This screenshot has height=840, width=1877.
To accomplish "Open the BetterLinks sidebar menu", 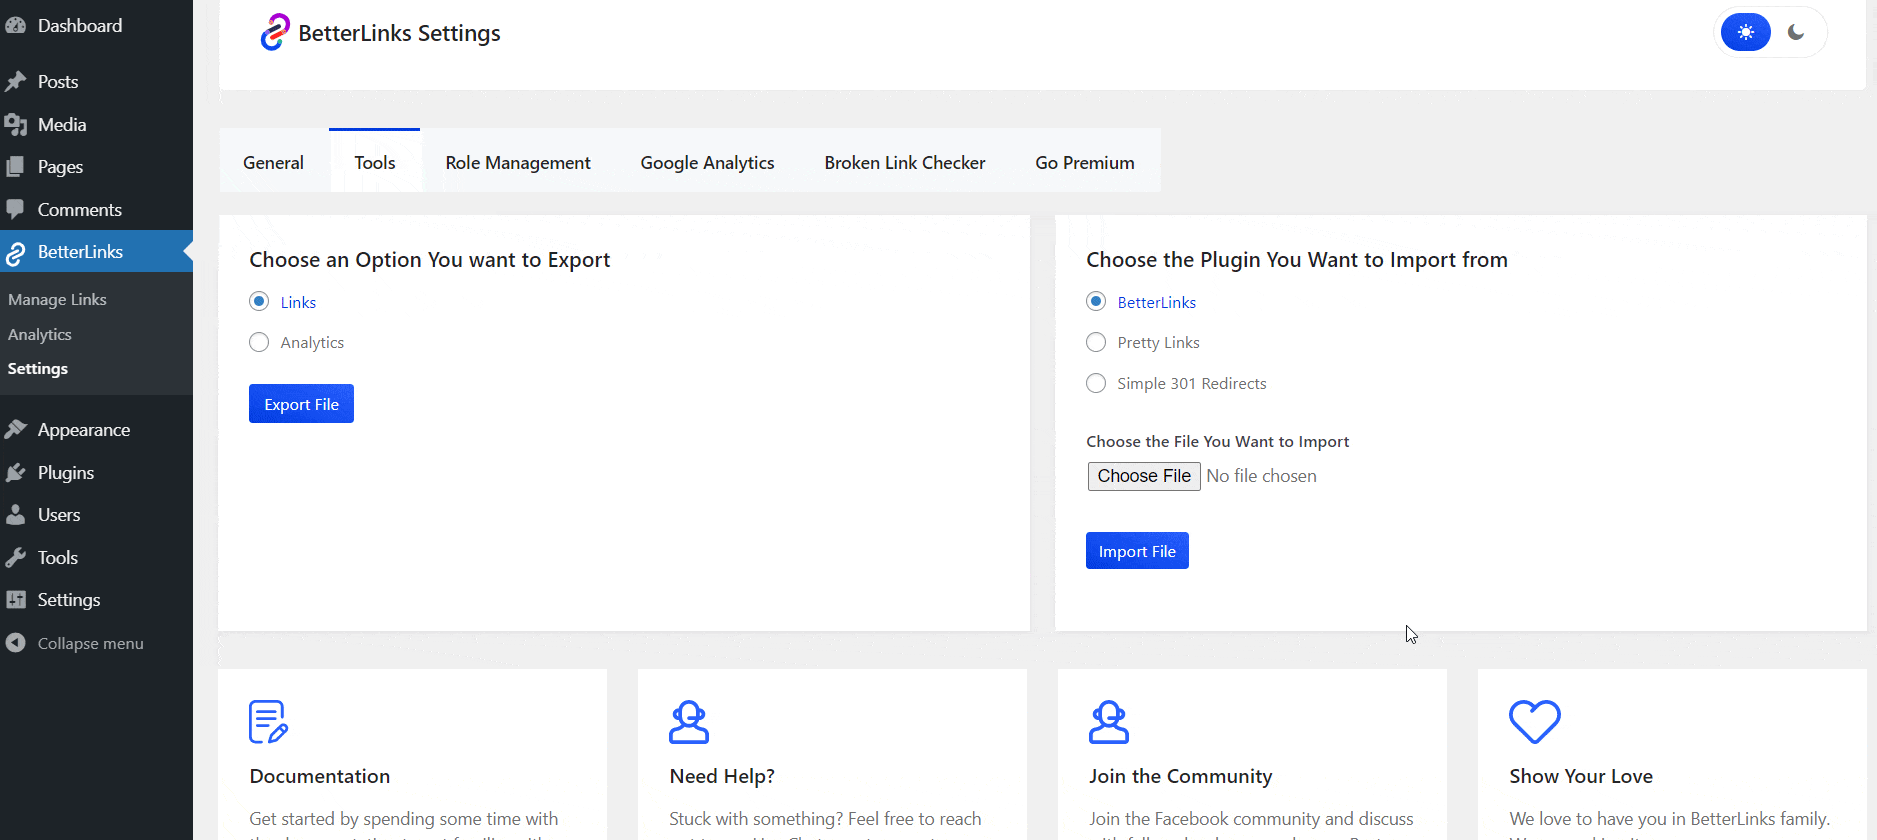I will click(96, 252).
